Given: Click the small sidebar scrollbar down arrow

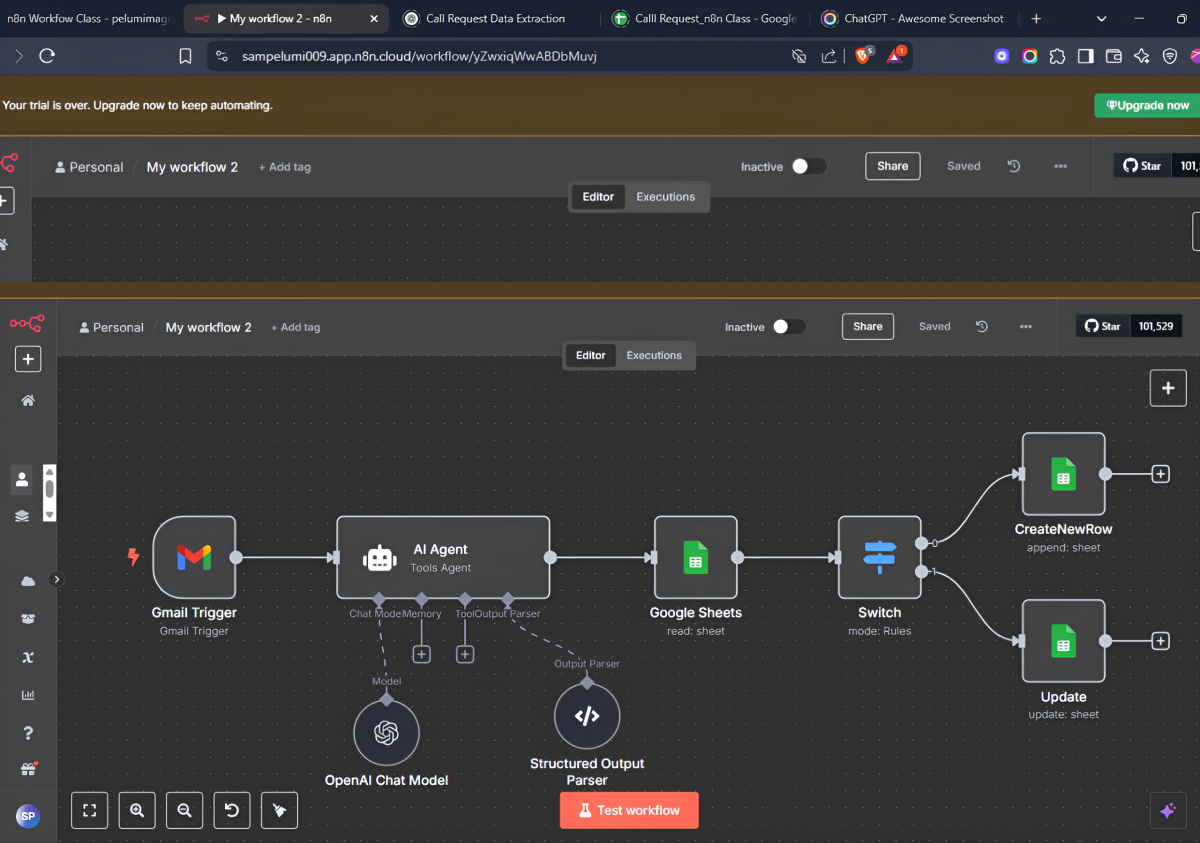Looking at the screenshot, I should (49, 513).
